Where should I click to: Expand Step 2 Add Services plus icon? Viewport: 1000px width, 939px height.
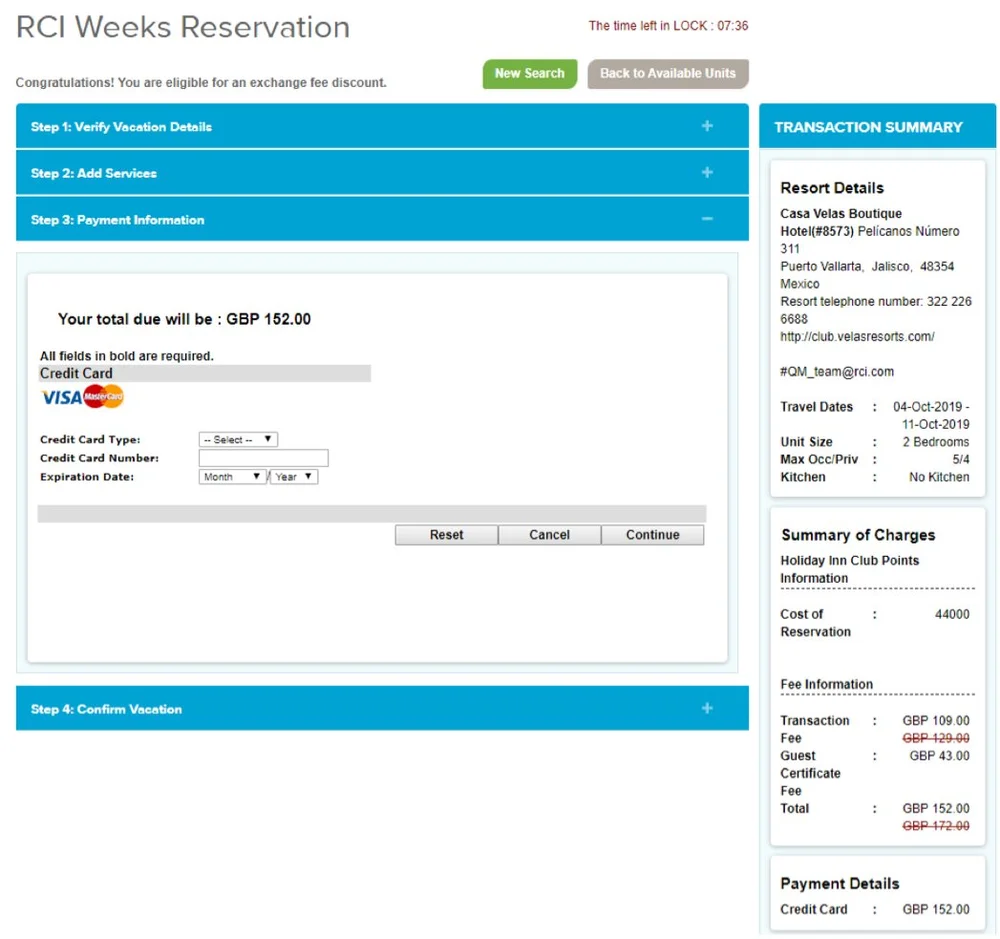coord(707,173)
